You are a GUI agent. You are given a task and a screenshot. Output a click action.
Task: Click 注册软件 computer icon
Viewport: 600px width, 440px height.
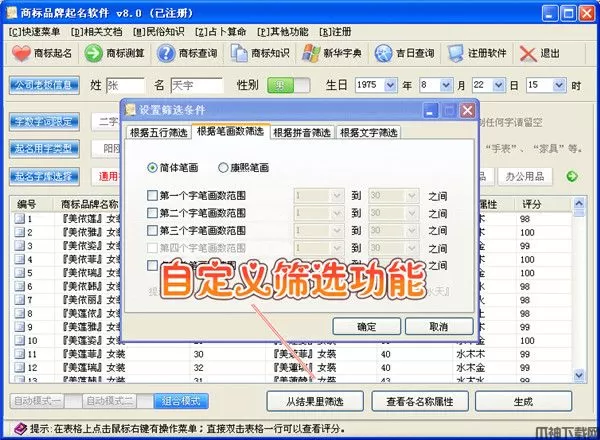click(456, 53)
